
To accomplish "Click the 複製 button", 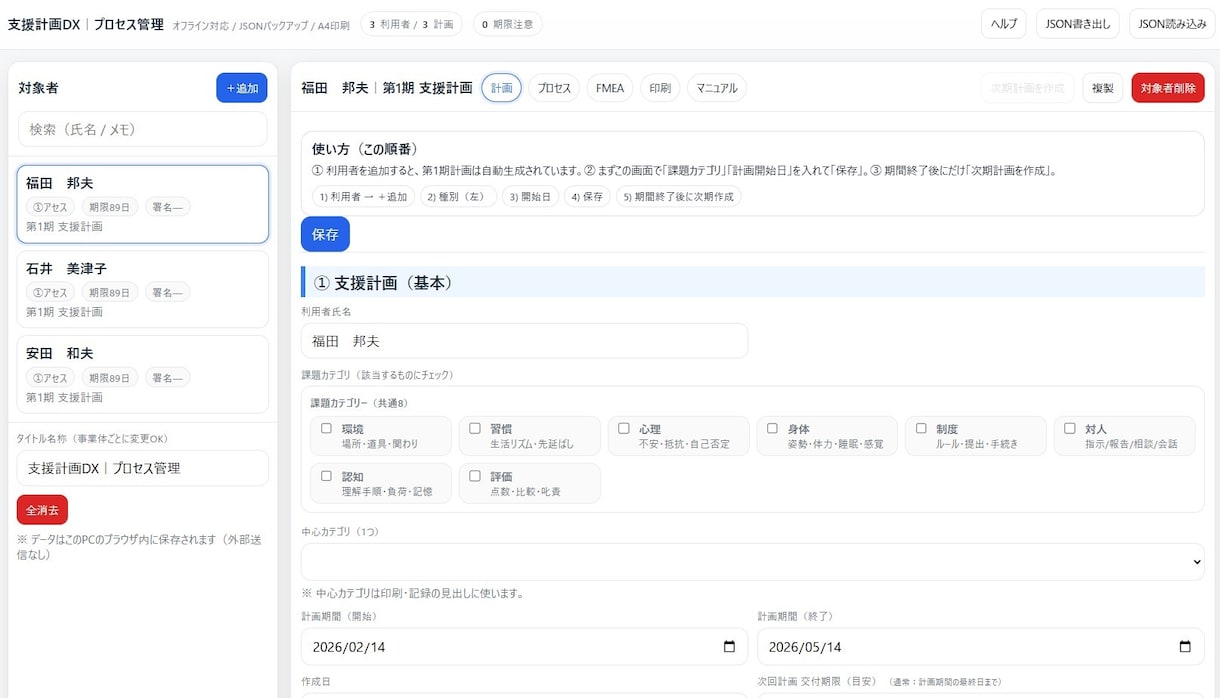I will (x=1103, y=88).
